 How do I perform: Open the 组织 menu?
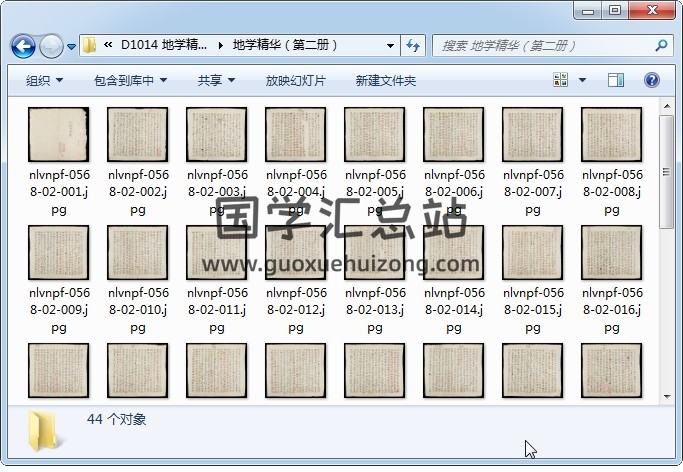point(45,80)
